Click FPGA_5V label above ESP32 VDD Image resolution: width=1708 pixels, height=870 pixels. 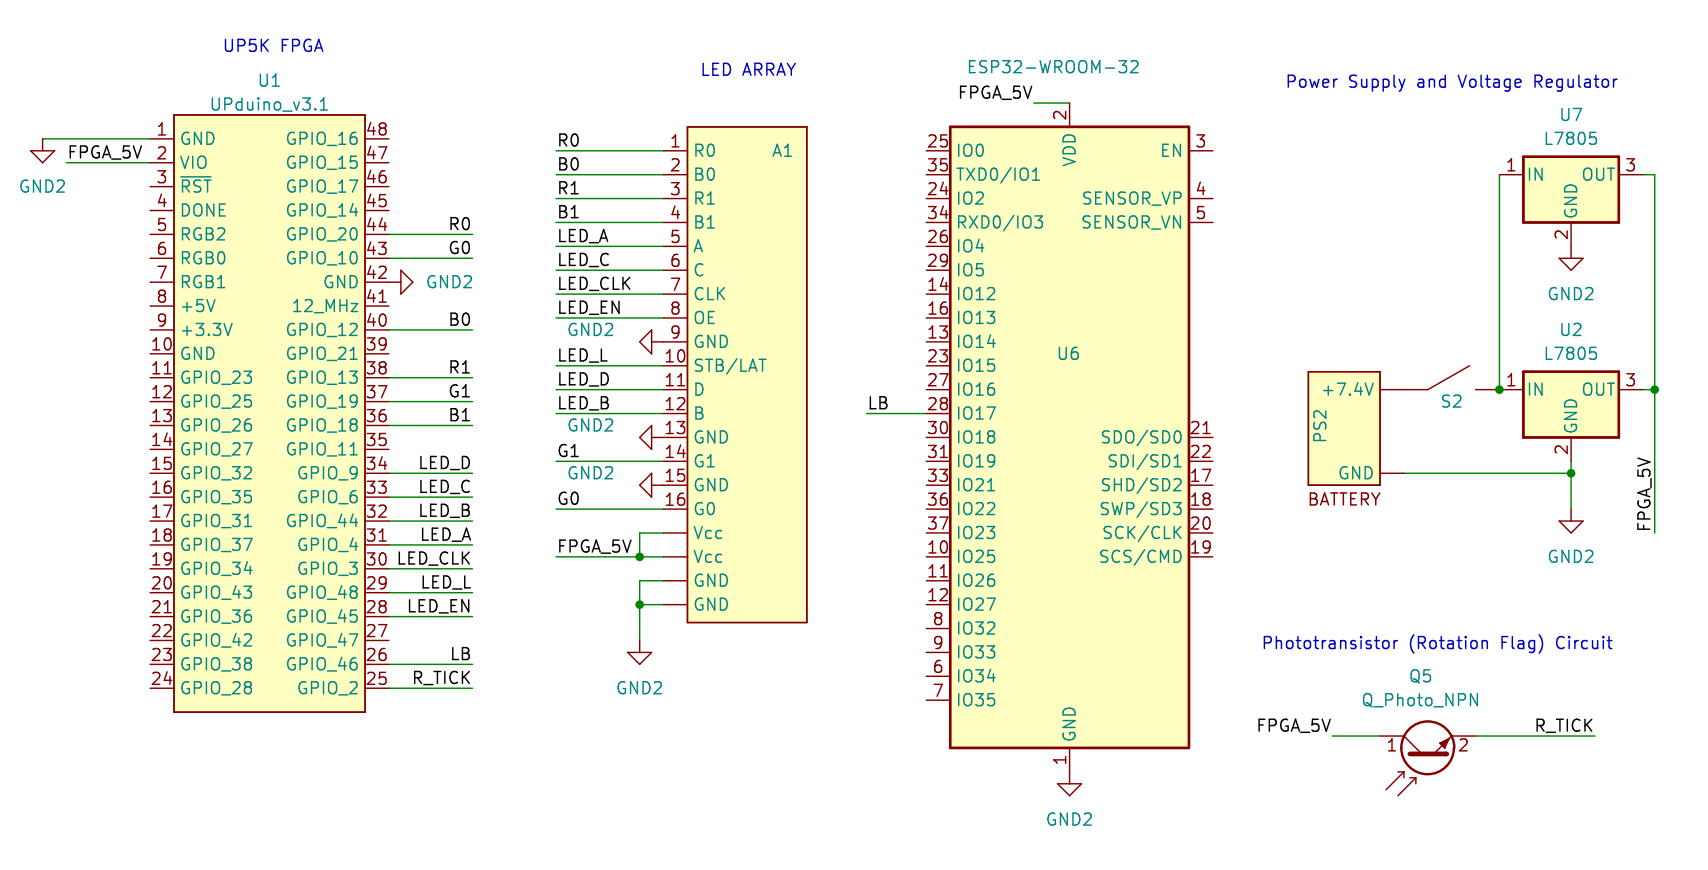[x=995, y=93]
